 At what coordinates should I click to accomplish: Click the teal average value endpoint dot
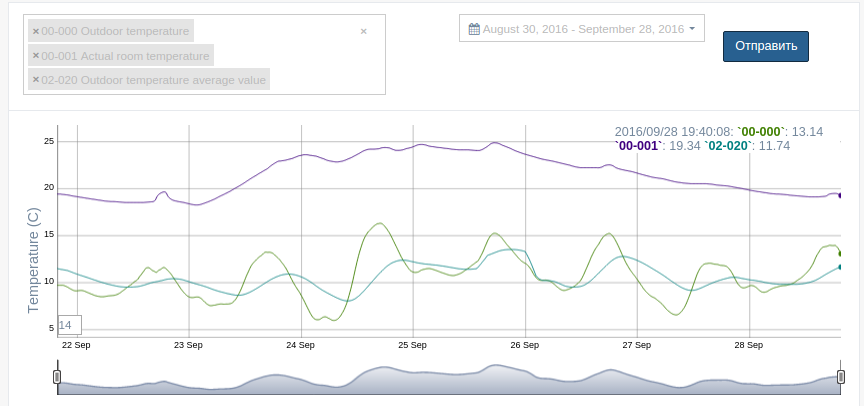pos(840,266)
